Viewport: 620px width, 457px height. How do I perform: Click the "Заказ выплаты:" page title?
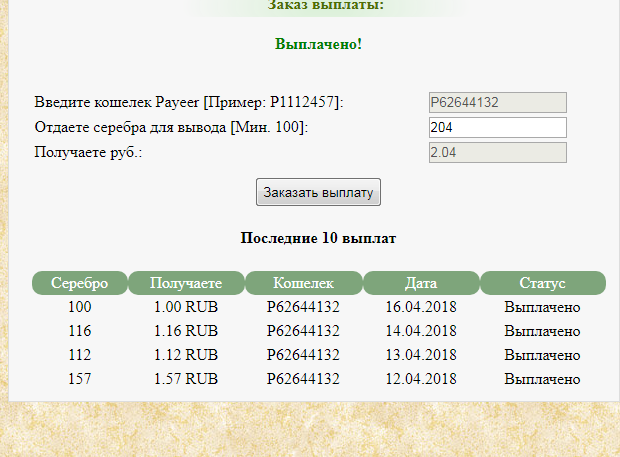(325, 6)
